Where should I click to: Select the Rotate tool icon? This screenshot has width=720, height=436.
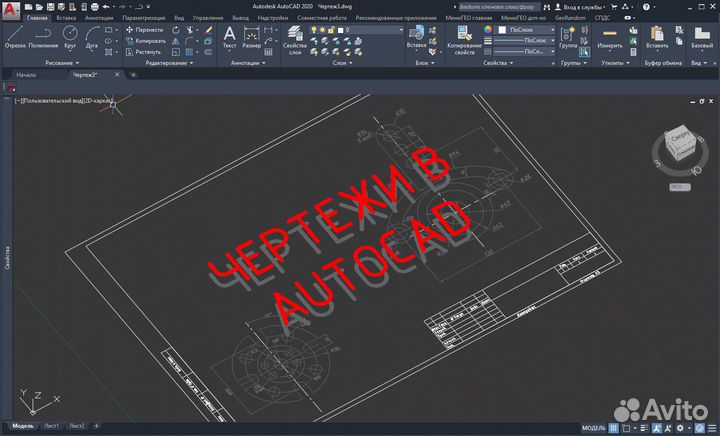tap(176, 30)
